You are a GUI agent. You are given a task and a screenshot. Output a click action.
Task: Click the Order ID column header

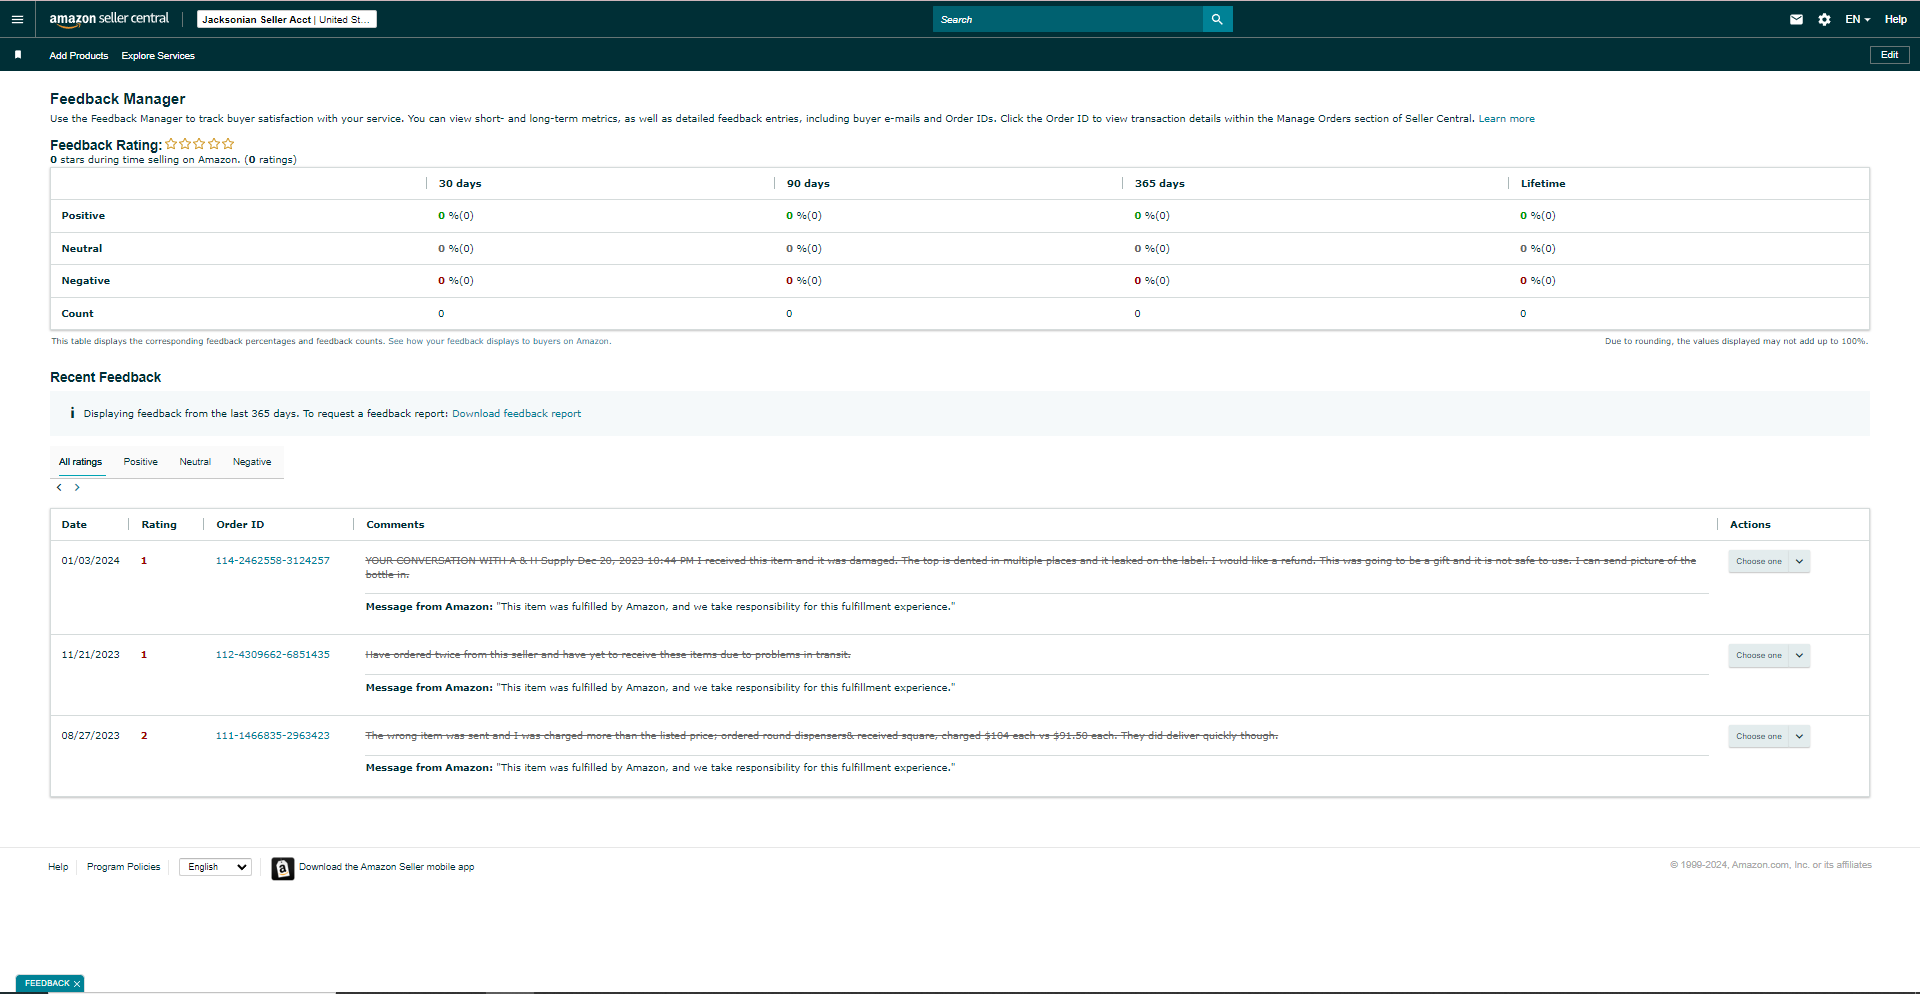pyautogui.click(x=240, y=525)
